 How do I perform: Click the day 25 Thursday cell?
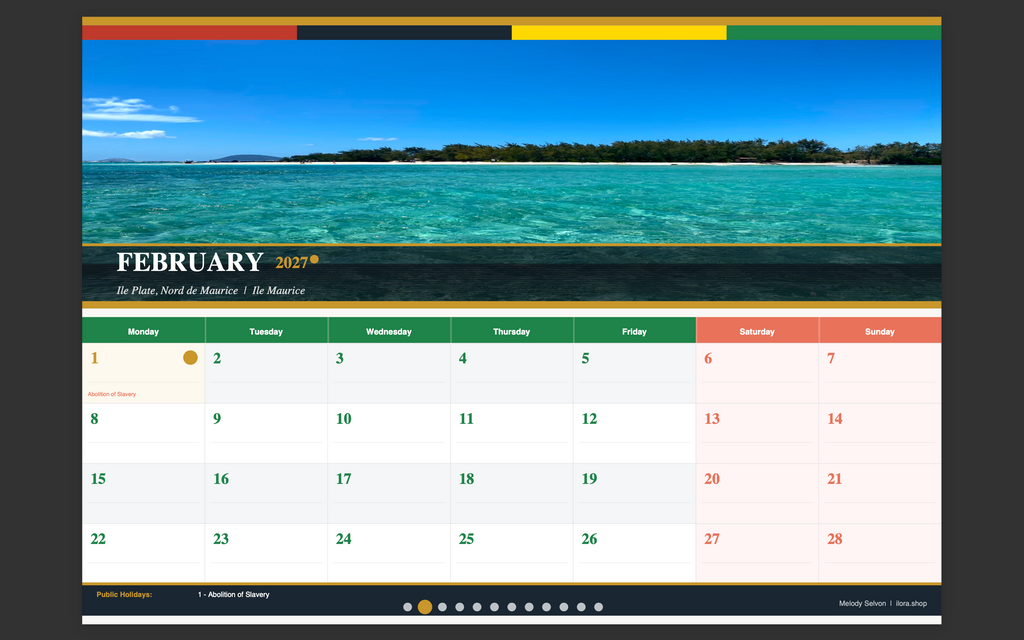(511, 553)
